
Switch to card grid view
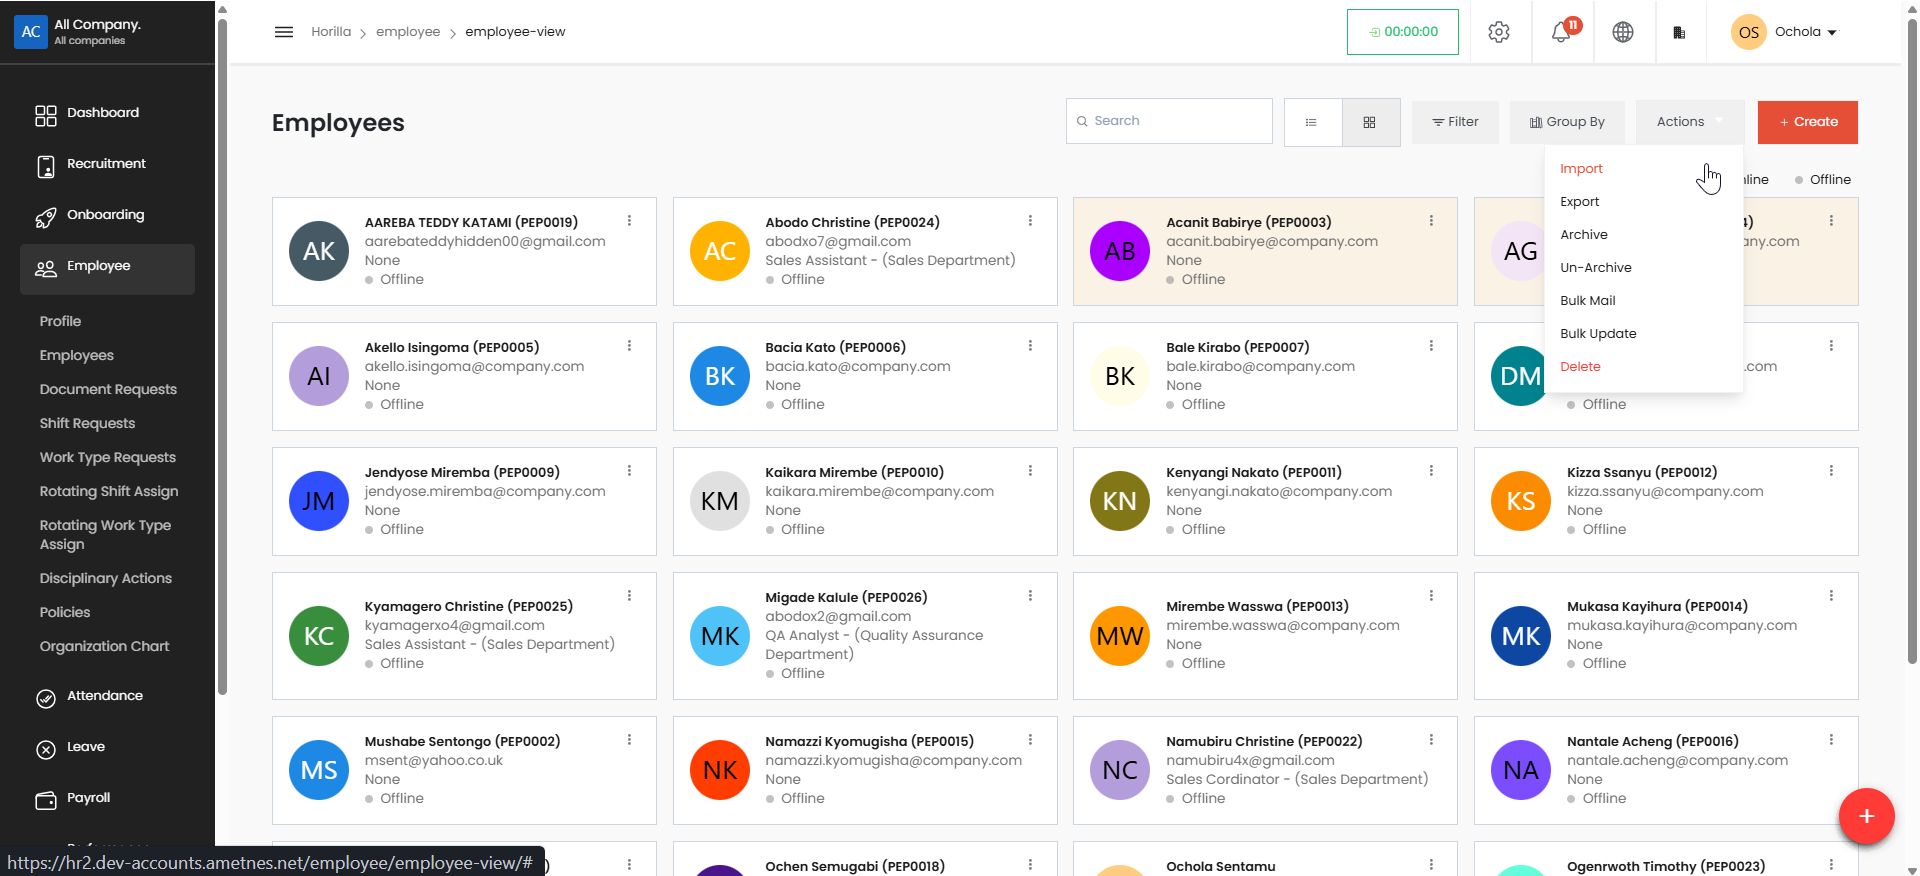(1370, 122)
